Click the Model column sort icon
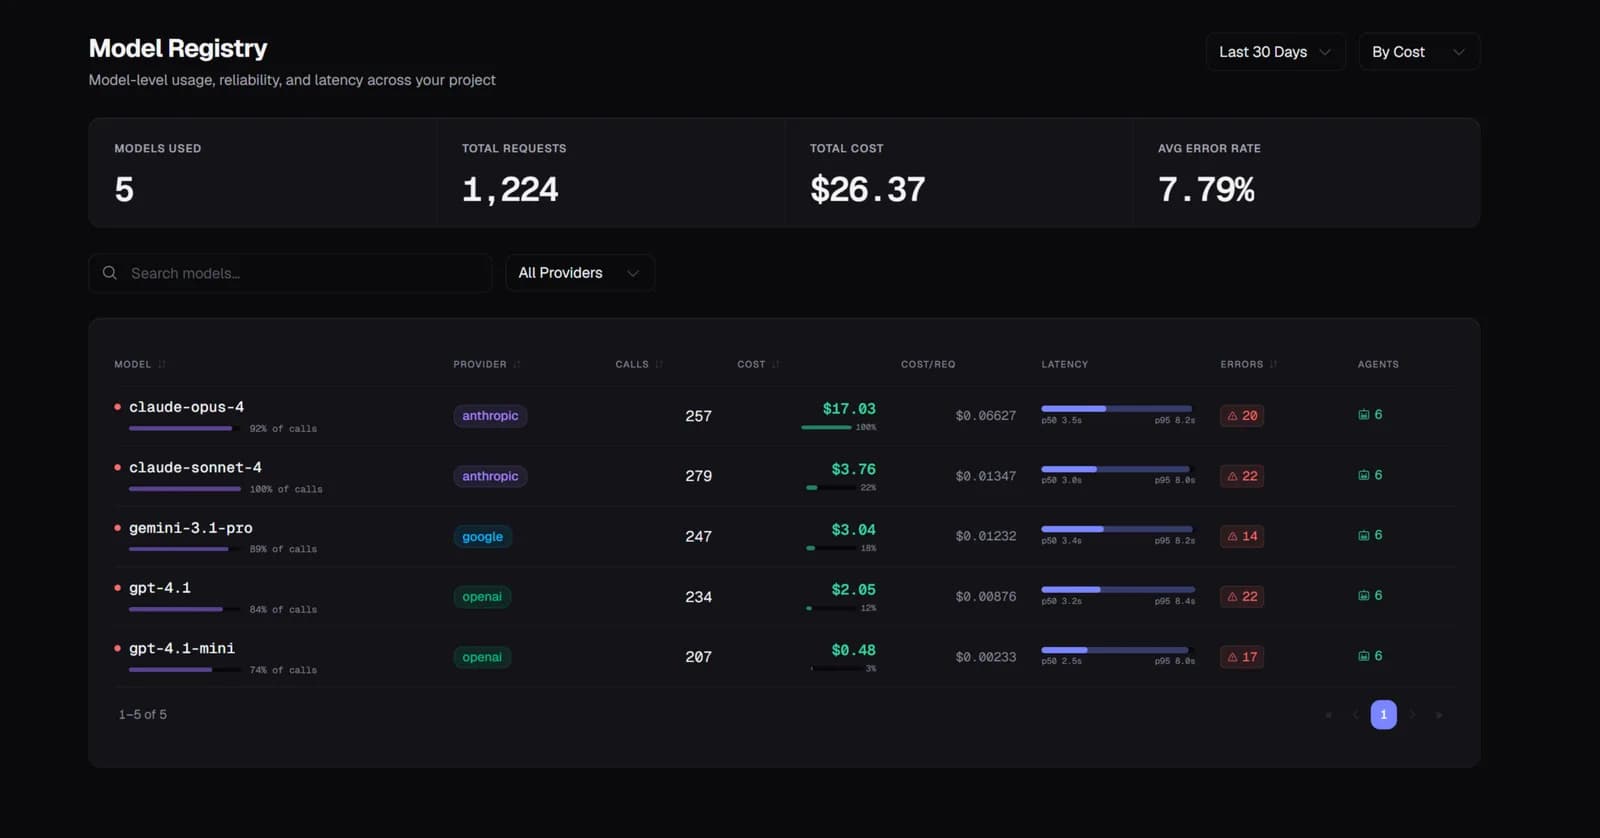This screenshot has width=1600, height=838. (x=162, y=364)
